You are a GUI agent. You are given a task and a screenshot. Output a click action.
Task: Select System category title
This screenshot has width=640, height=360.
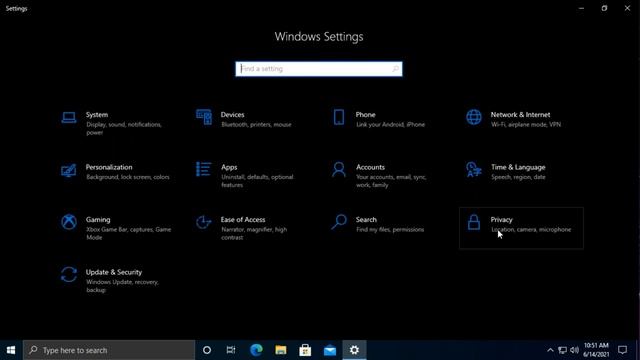tap(97, 115)
